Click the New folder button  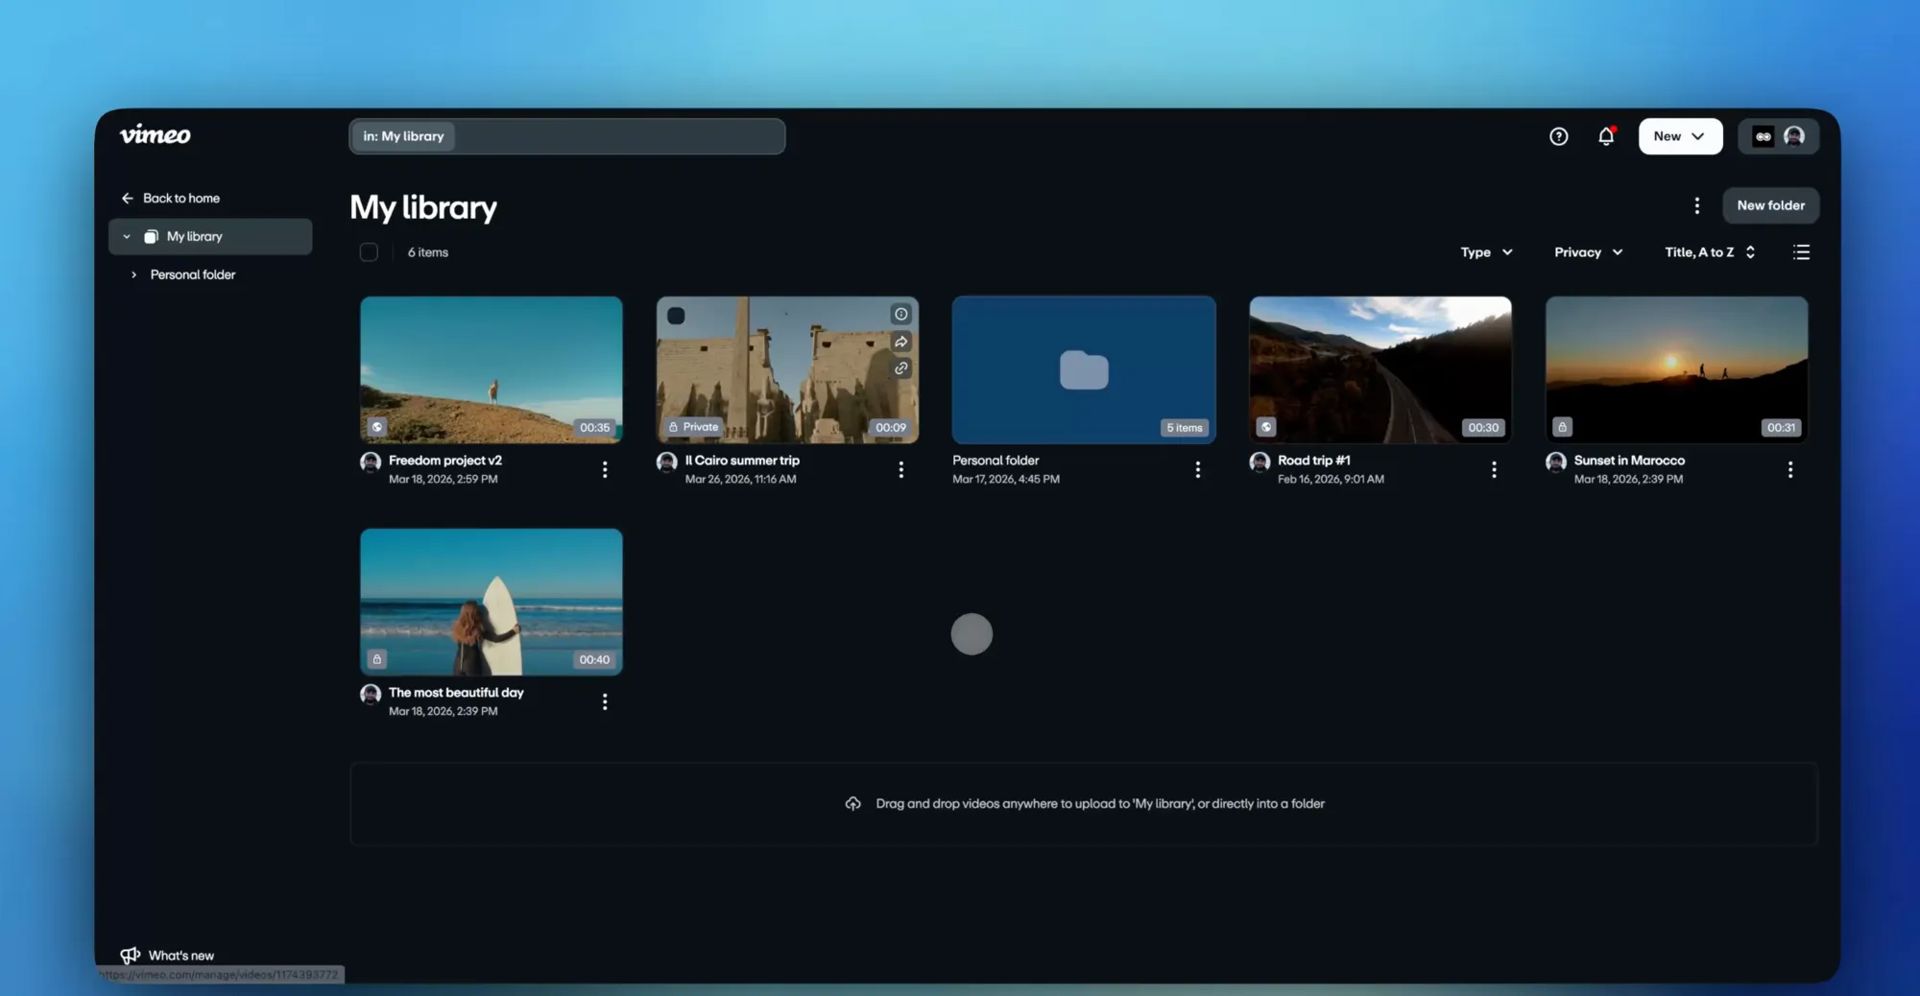(1770, 206)
